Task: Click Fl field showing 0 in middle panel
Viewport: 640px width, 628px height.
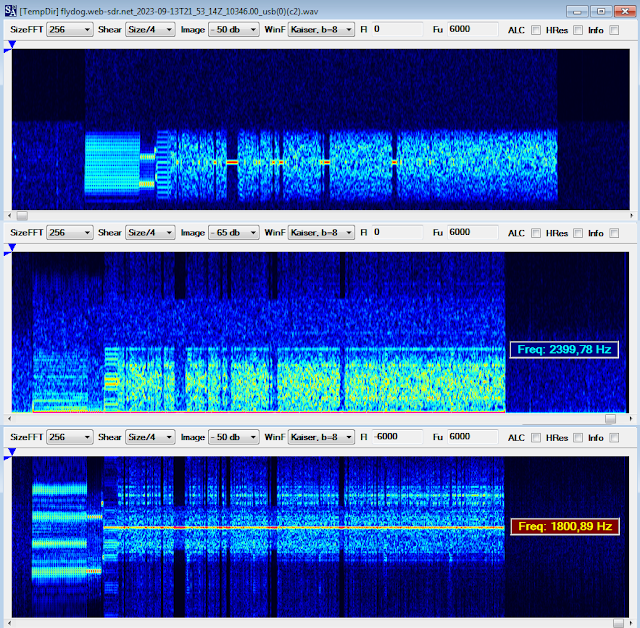Action: click(397, 232)
